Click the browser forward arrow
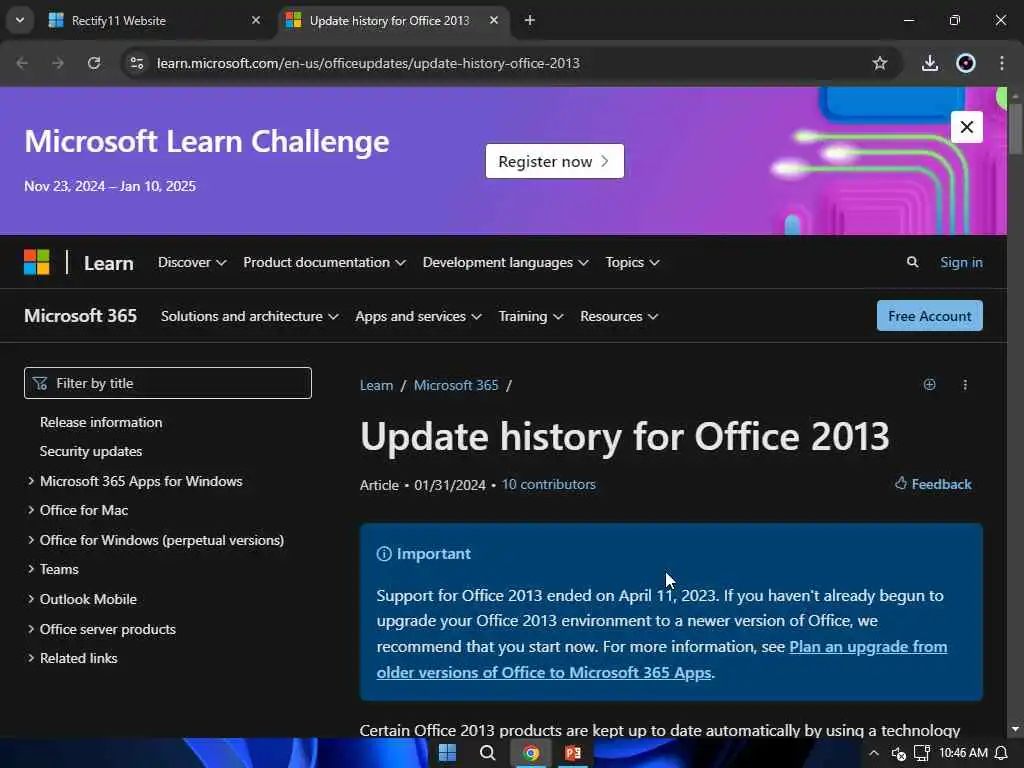The height and width of the screenshot is (768, 1024). [58, 63]
